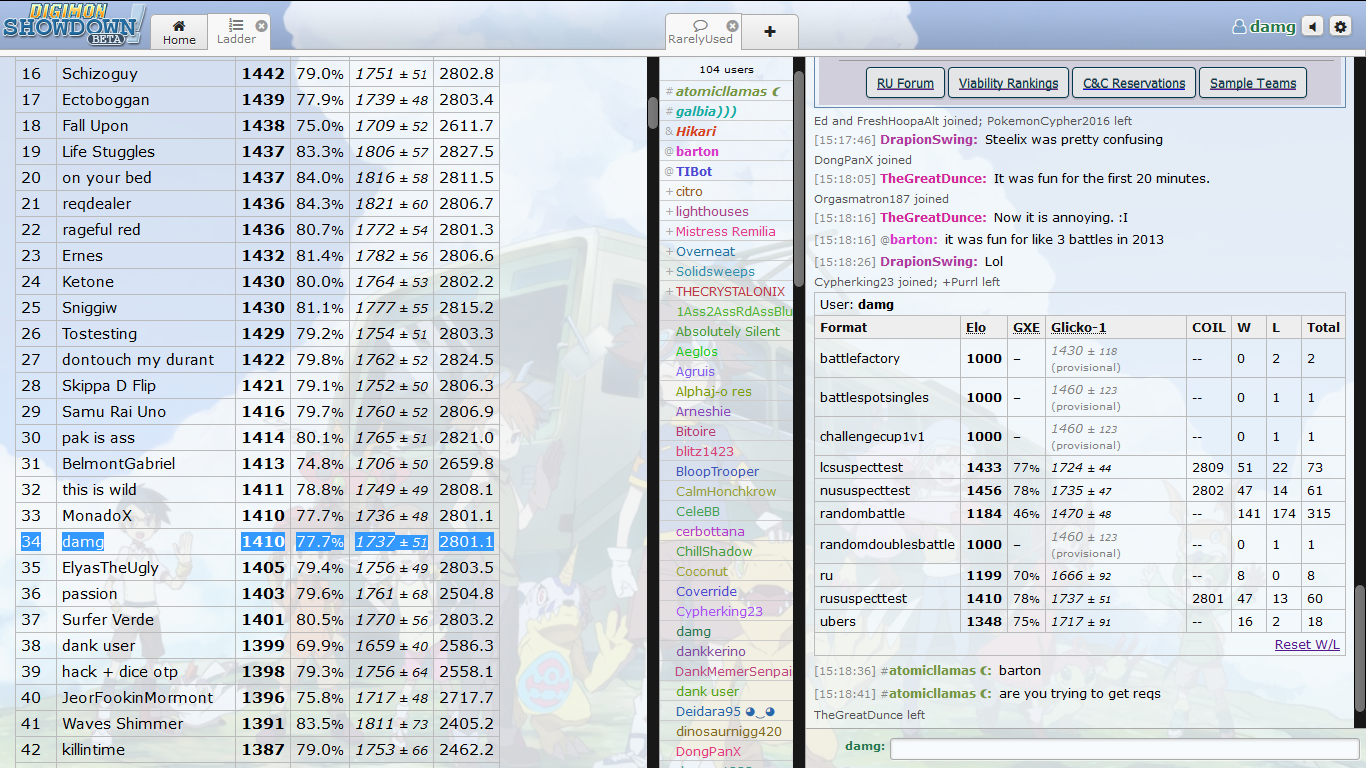This screenshot has width=1366, height=768.
Task: Click the Digimon Showdown logo
Action: point(74,25)
